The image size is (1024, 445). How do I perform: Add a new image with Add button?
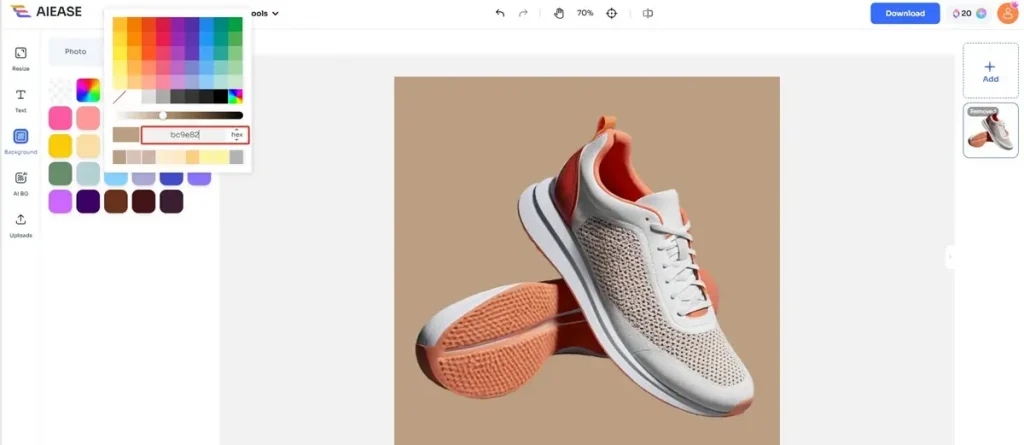click(990, 70)
